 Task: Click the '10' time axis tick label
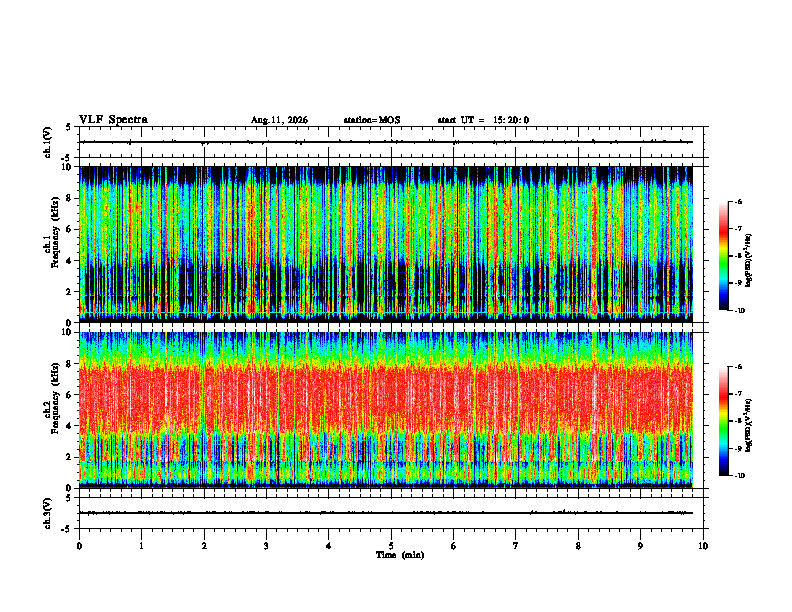point(703,546)
